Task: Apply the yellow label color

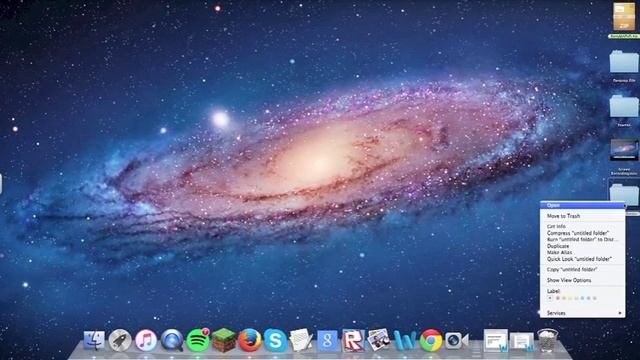Action: point(570,298)
